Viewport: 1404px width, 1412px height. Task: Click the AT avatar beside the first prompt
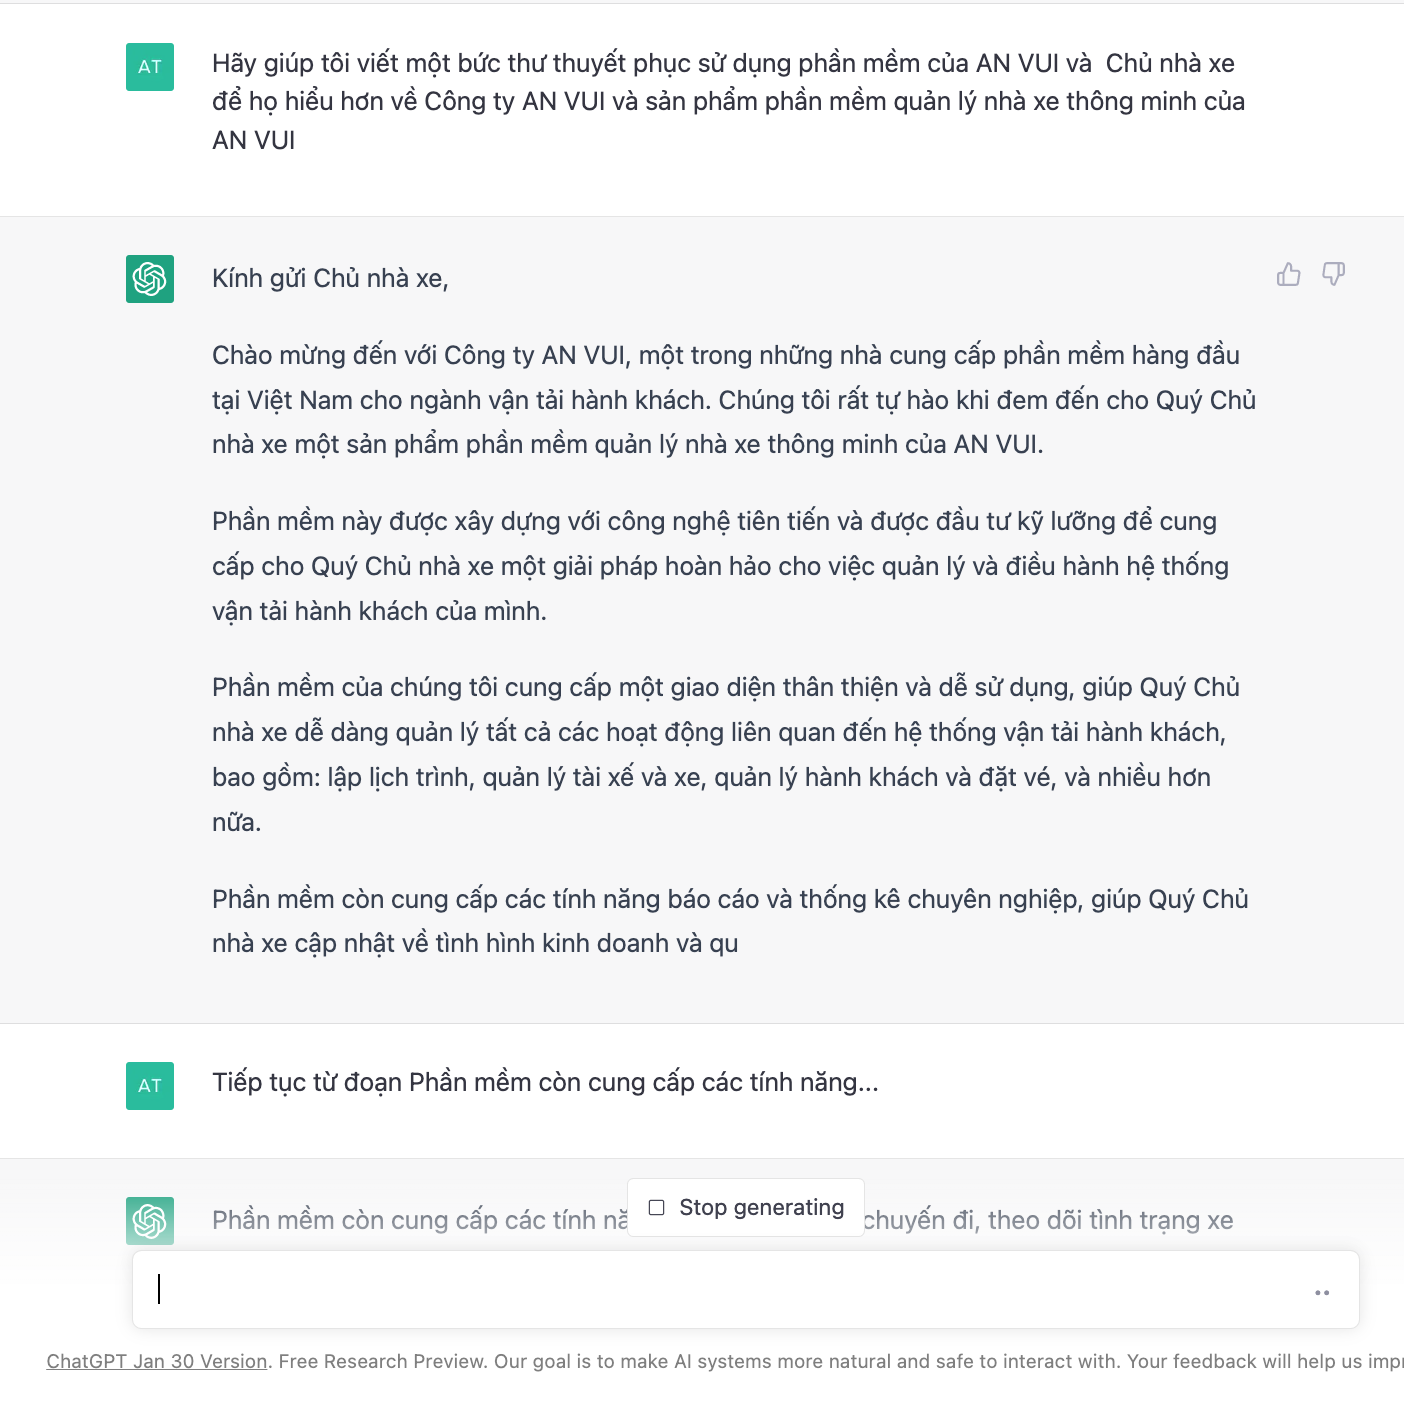pyautogui.click(x=150, y=67)
